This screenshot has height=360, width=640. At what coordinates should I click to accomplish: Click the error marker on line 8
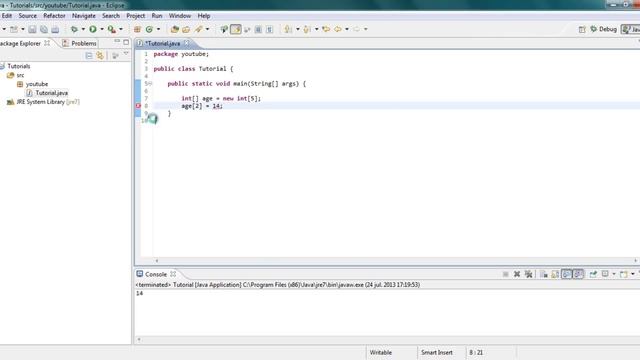click(138, 106)
